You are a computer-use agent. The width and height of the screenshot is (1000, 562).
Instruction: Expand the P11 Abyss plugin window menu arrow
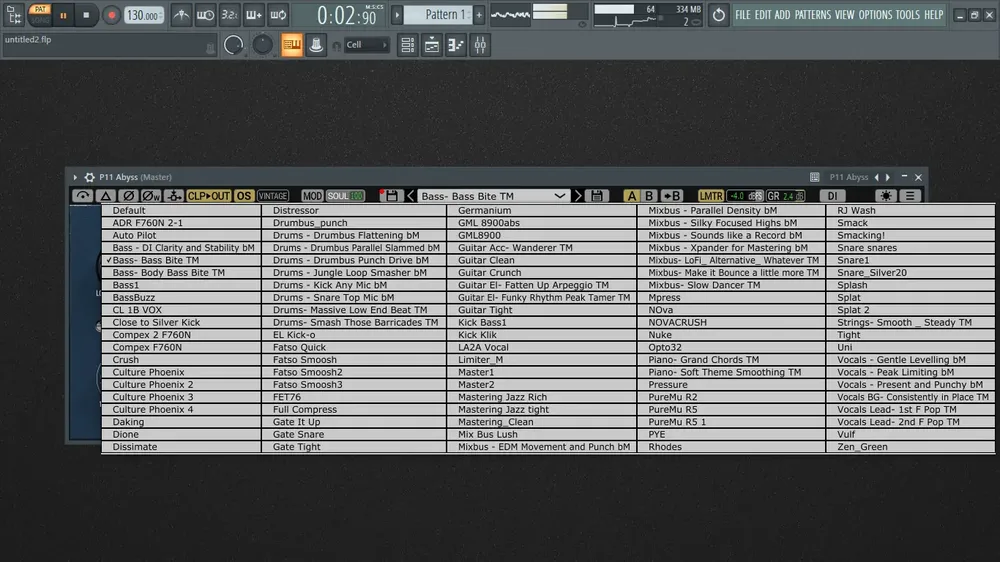tap(75, 177)
